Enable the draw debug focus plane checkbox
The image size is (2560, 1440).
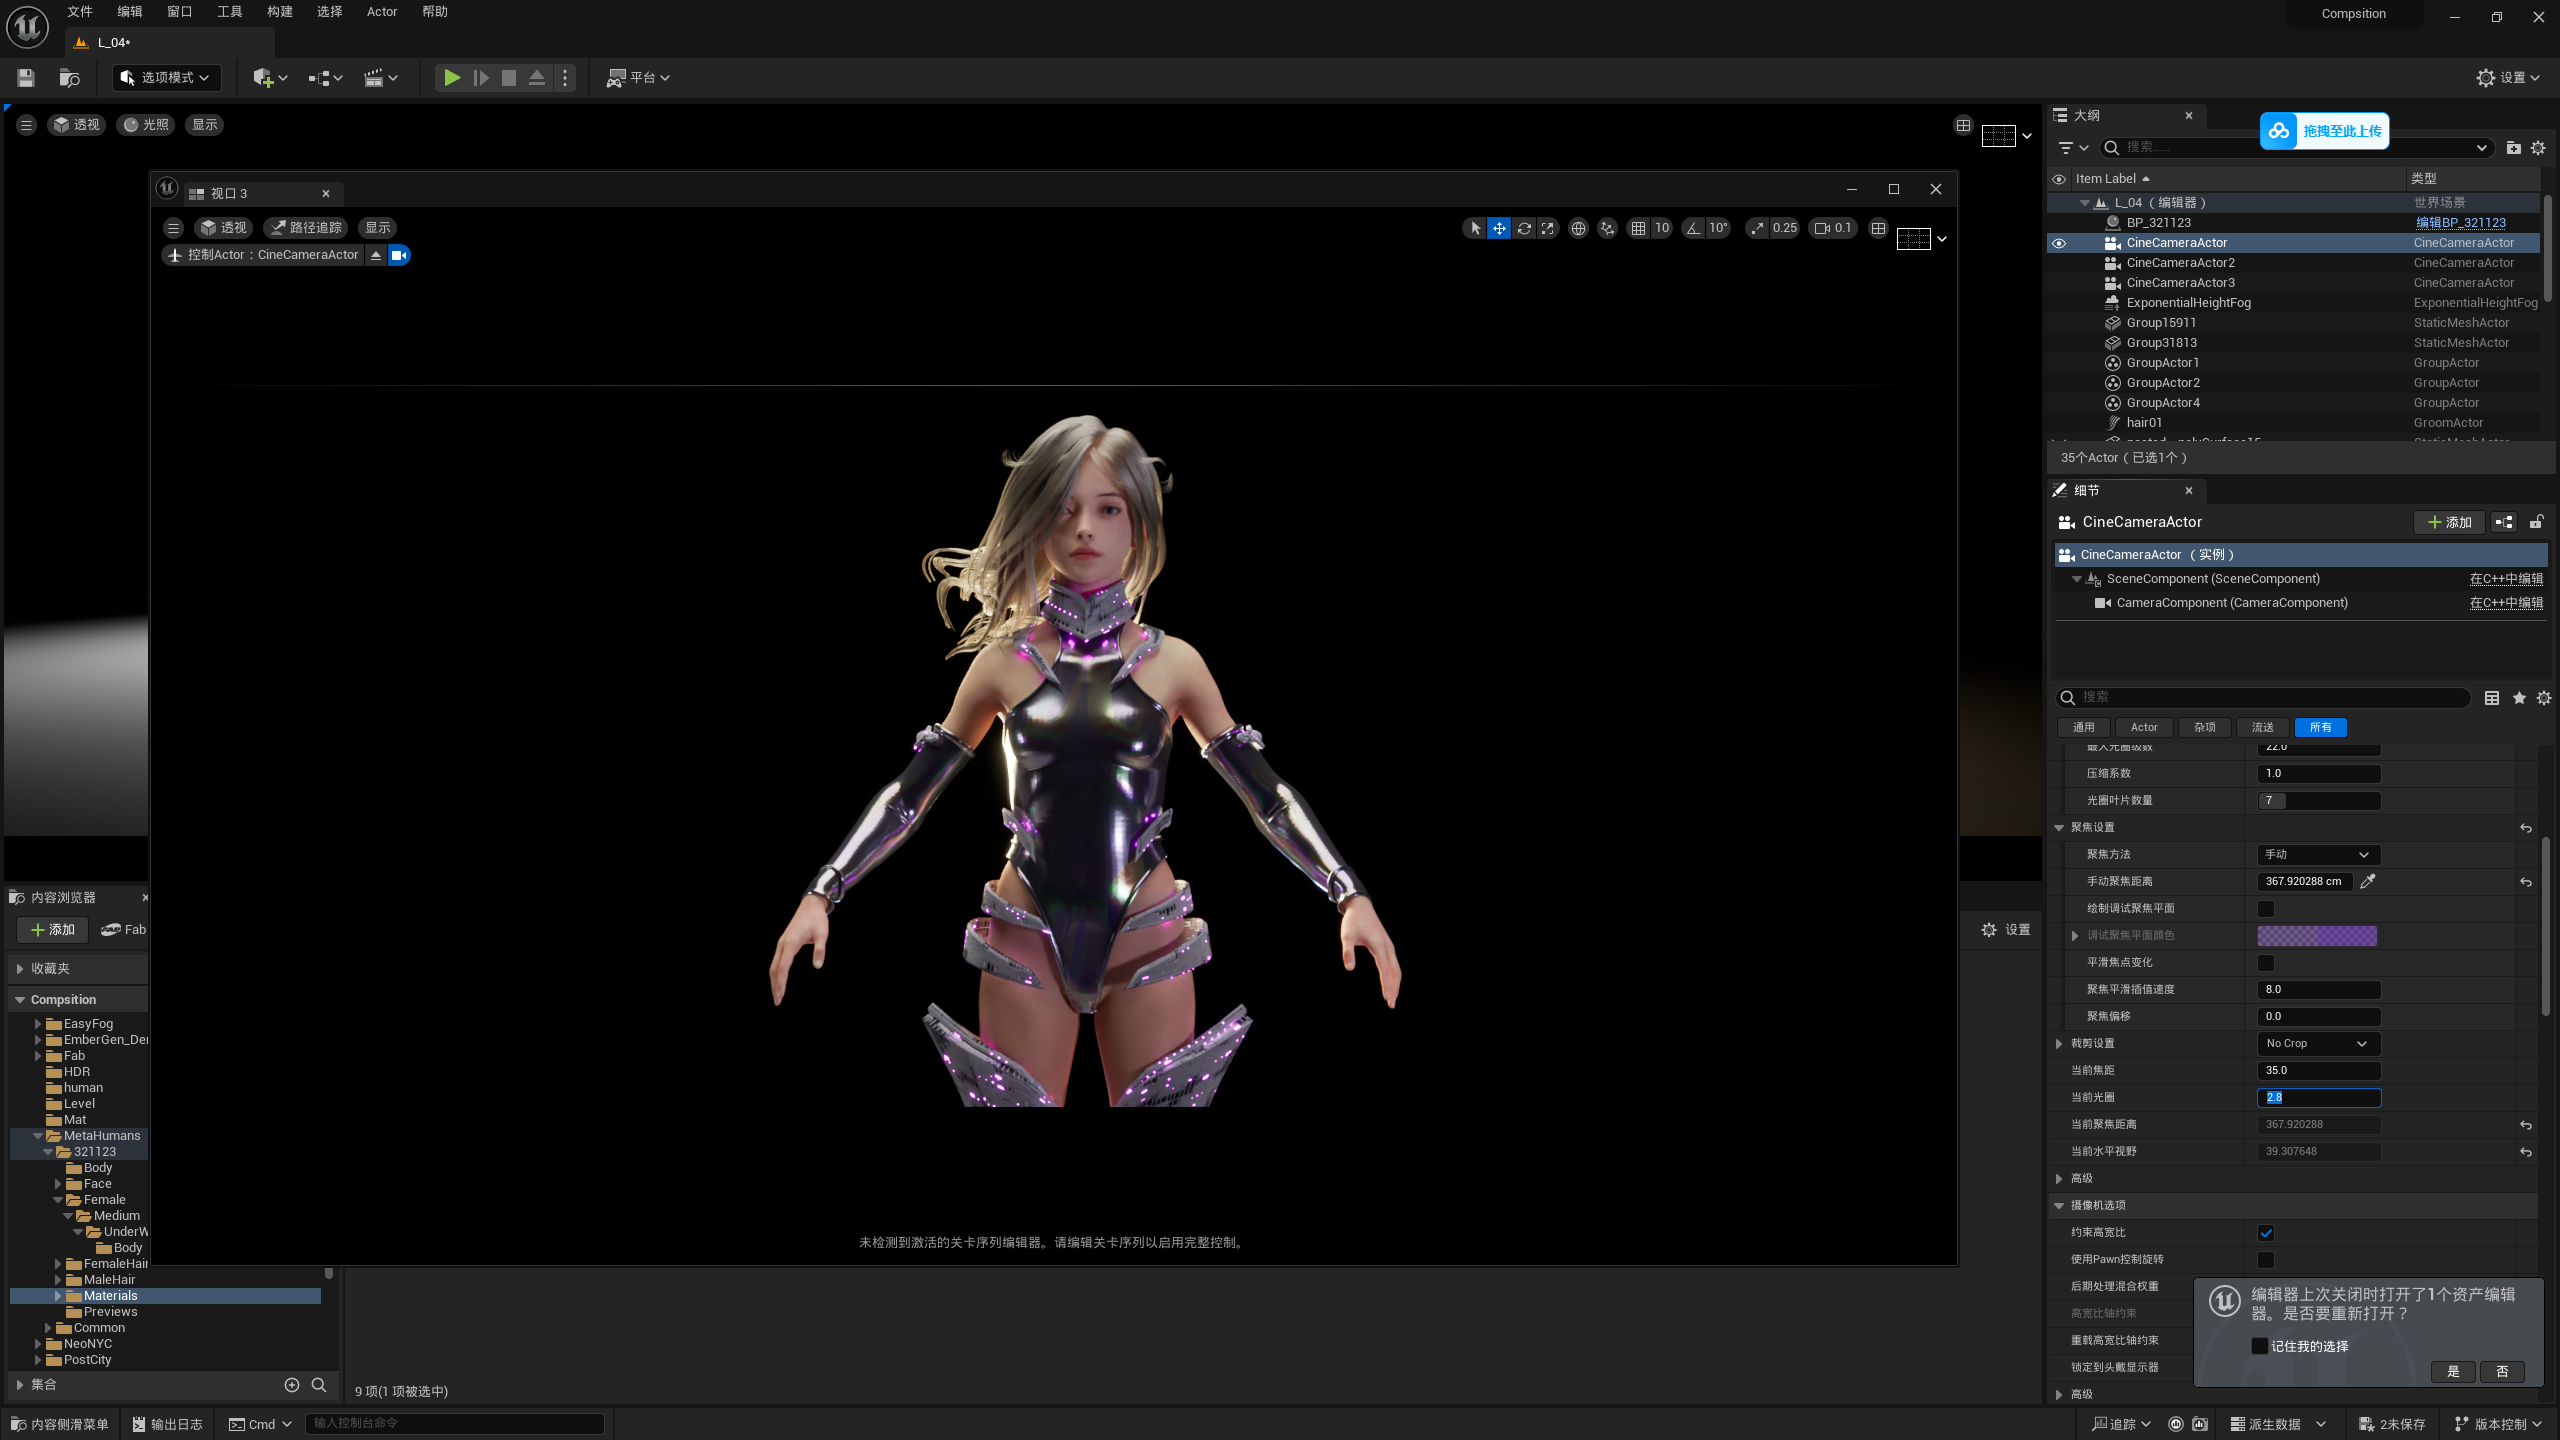coord(2266,909)
